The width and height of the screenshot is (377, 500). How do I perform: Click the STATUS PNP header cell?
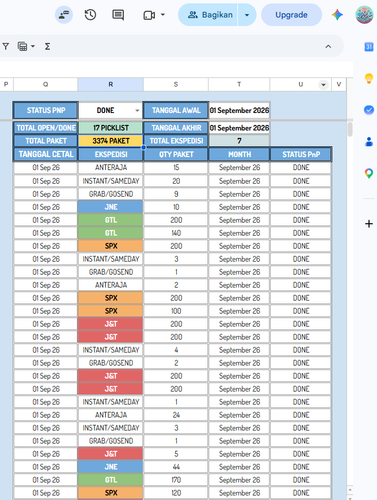(x=46, y=110)
